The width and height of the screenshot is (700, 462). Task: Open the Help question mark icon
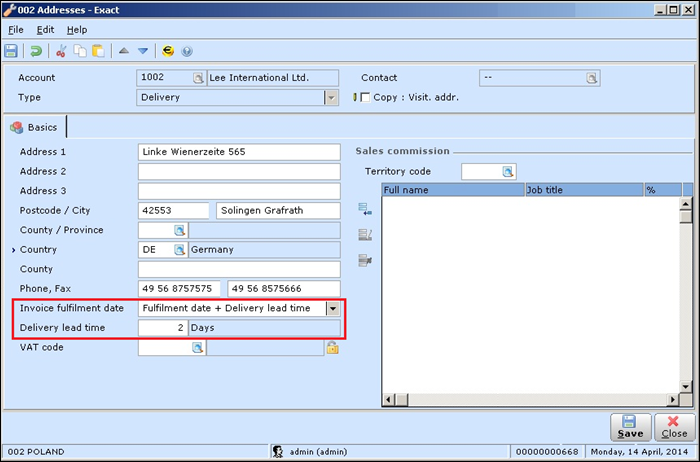click(x=187, y=51)
